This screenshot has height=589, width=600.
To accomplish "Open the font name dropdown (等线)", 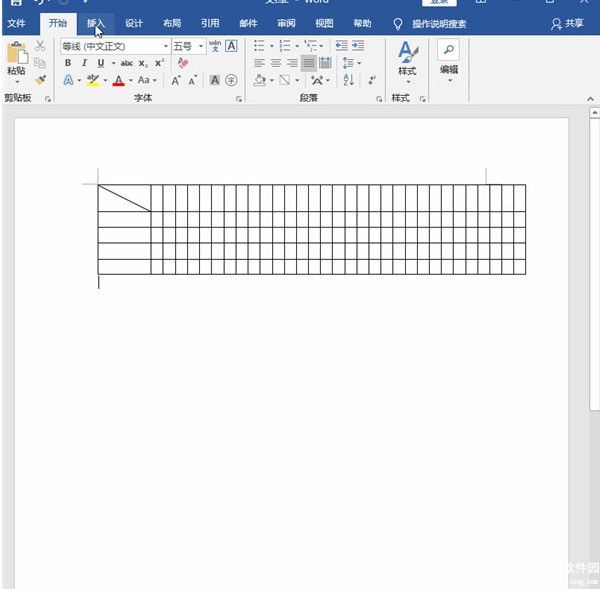I will coord(115,46).
